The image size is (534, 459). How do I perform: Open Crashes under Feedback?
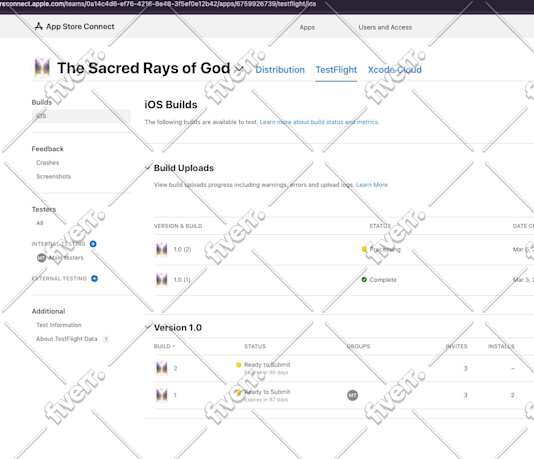pos(48,163)
